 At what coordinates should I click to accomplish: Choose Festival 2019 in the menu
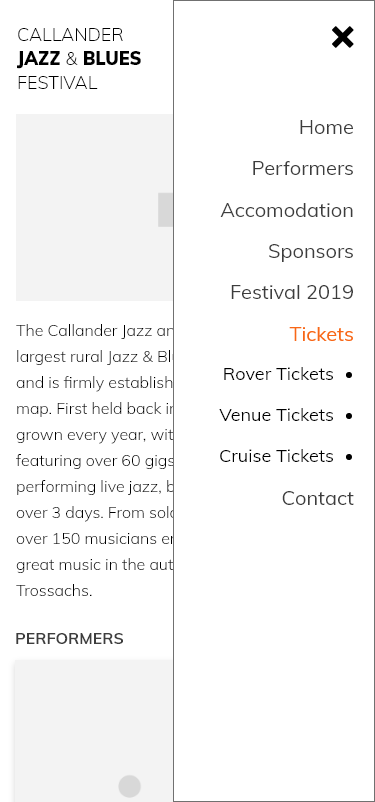(292, 292)
